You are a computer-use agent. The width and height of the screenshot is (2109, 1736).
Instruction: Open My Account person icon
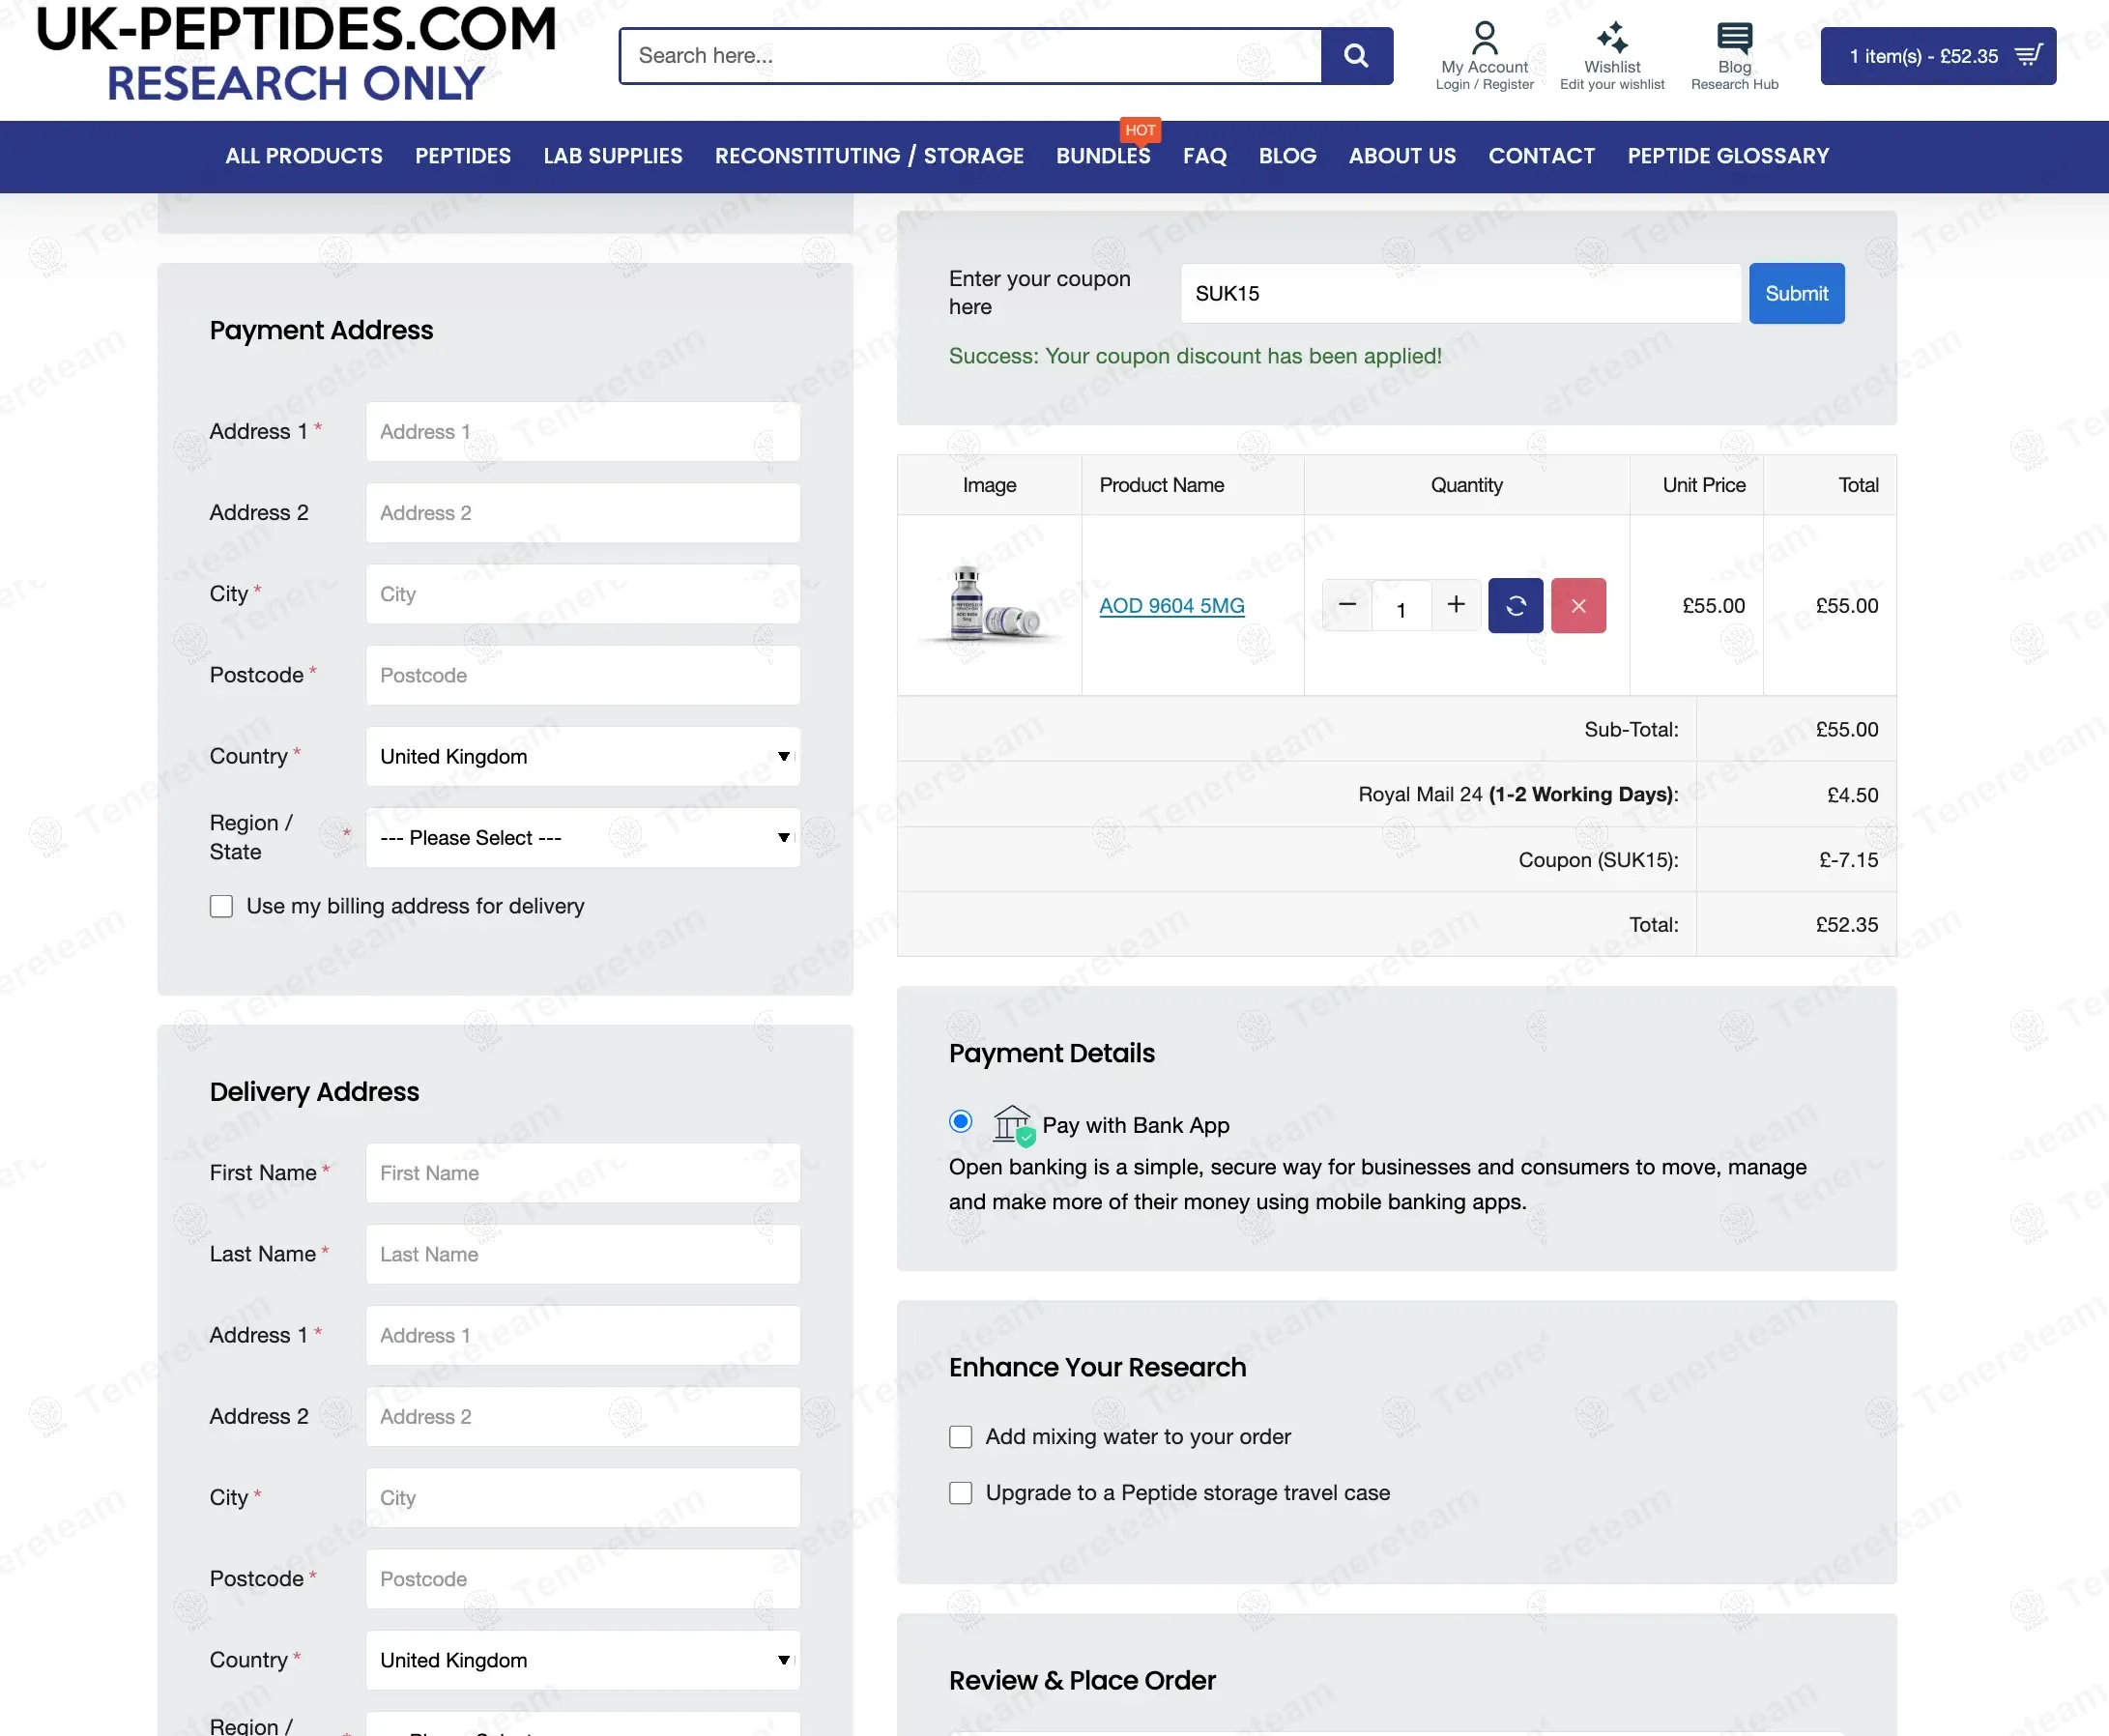click(1484, 38)
